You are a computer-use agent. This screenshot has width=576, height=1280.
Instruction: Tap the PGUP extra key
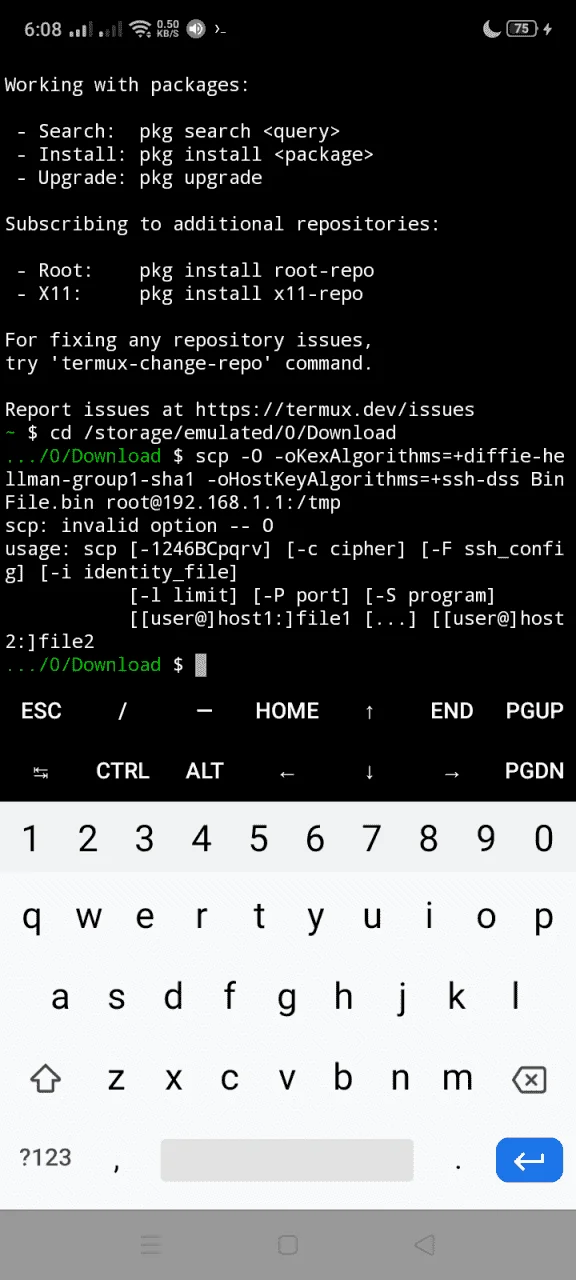[x=535, y=711]
